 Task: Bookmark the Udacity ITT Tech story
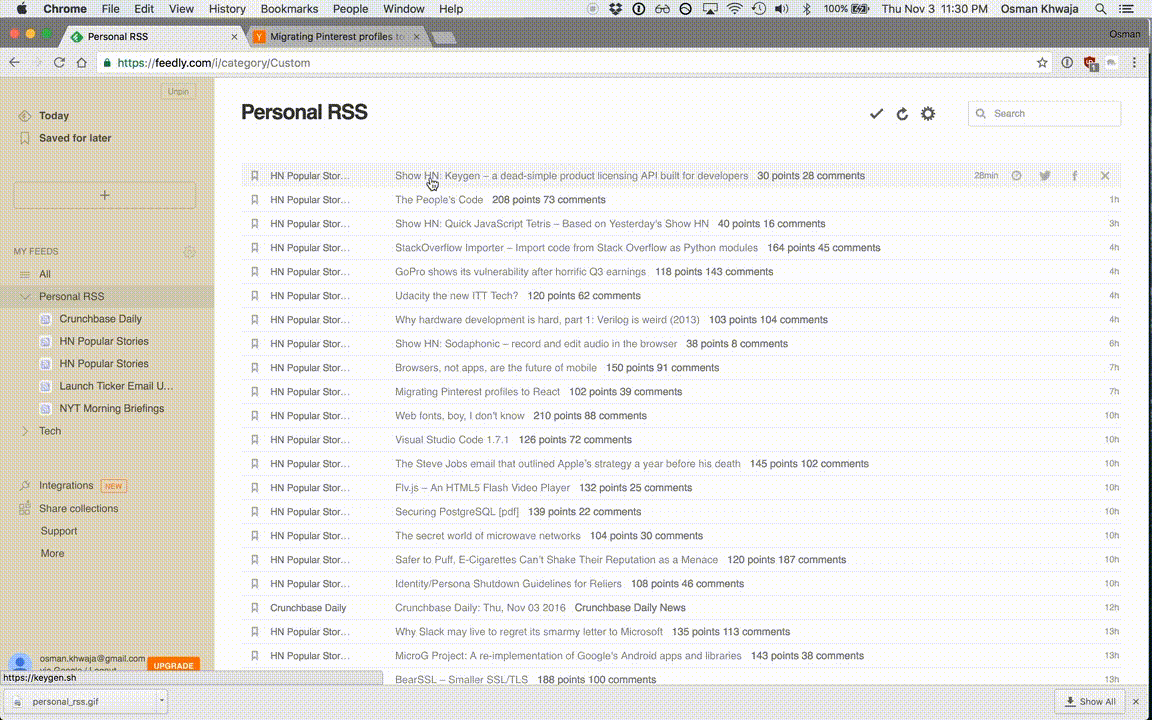pyautogui.click(x=255, y=296)
